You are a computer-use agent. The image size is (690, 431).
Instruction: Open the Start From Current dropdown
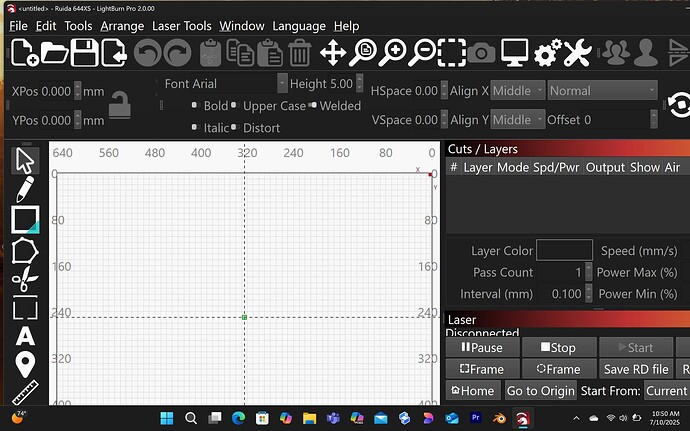click(x=667, y=390)
